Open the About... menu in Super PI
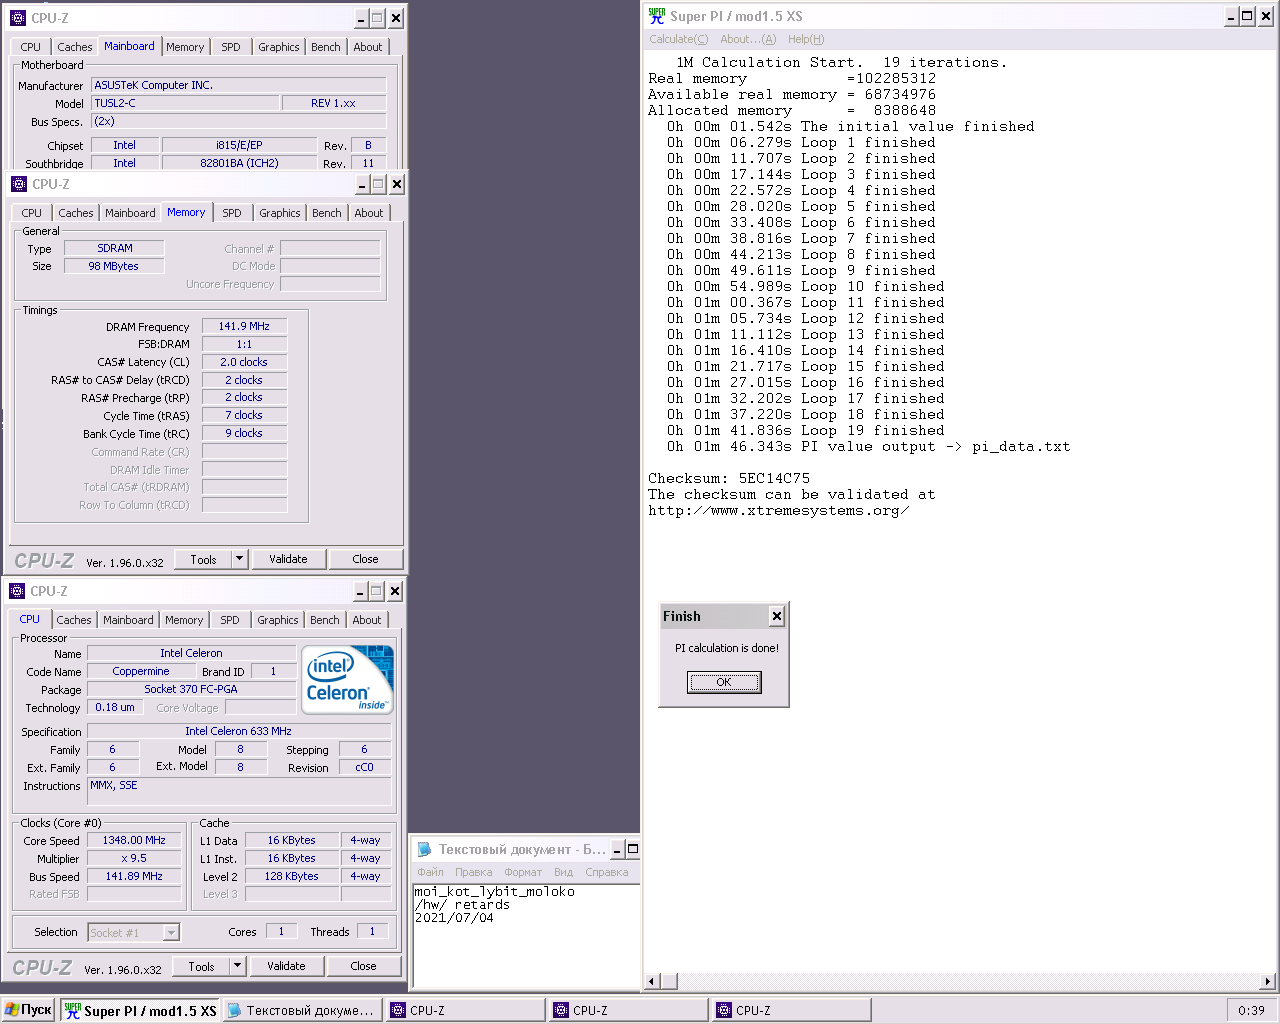1280x1024 pixels. [x=748, y=39]
